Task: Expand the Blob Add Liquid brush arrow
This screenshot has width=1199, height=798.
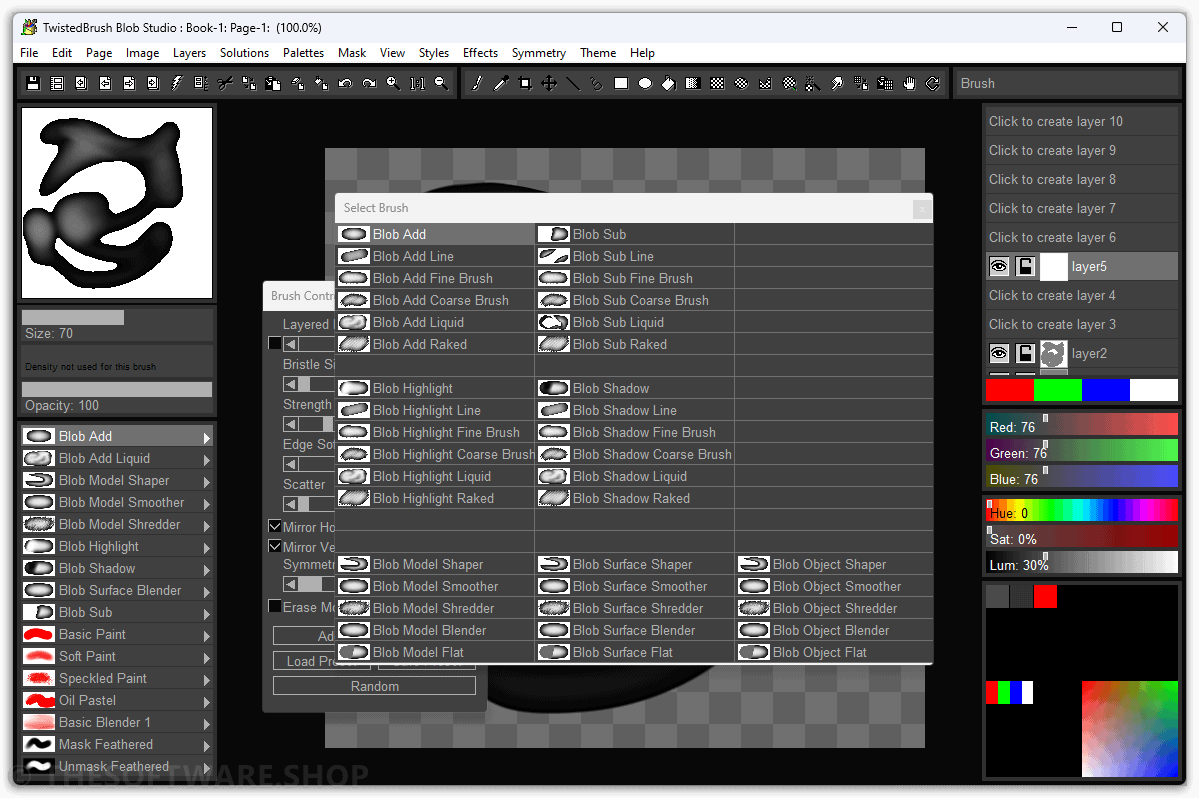Action: tap(206, 459)
